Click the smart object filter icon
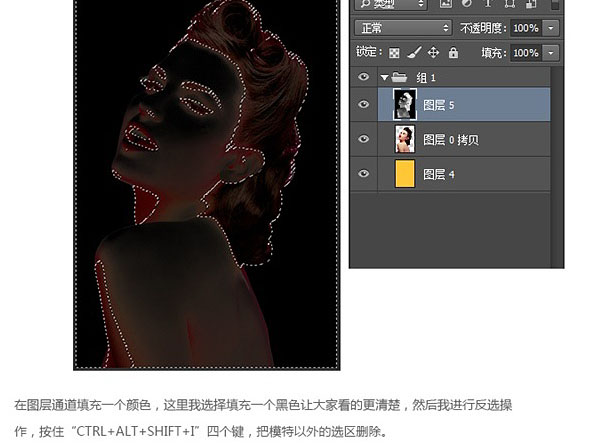 (x=531, y=3)
